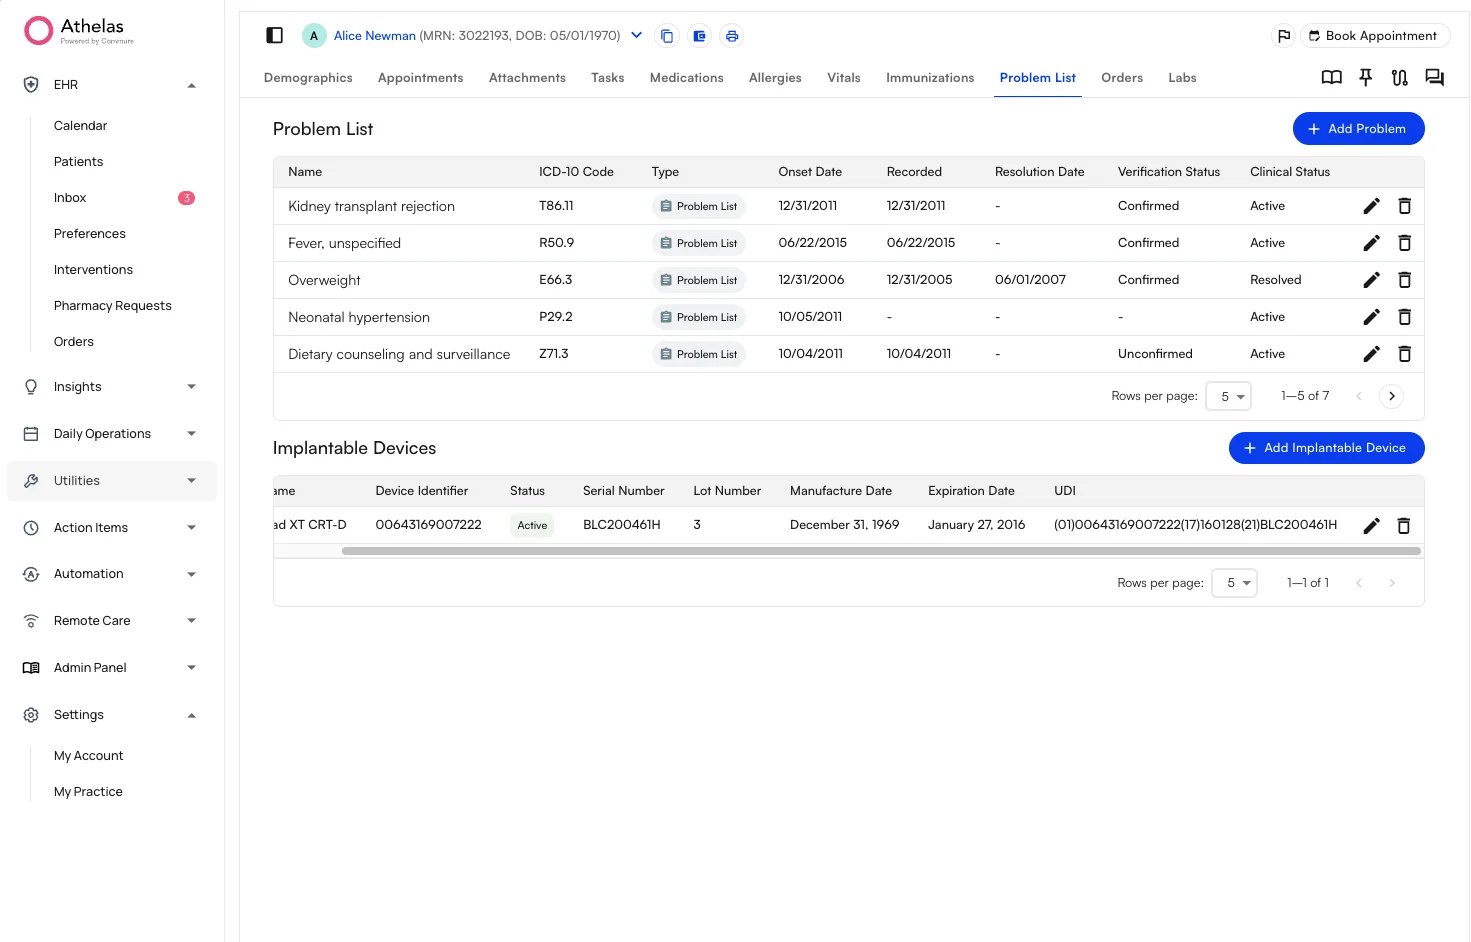1471x942 pixels.
Task: Expand the Admin Panel section
Action: [x=191, y=668]
